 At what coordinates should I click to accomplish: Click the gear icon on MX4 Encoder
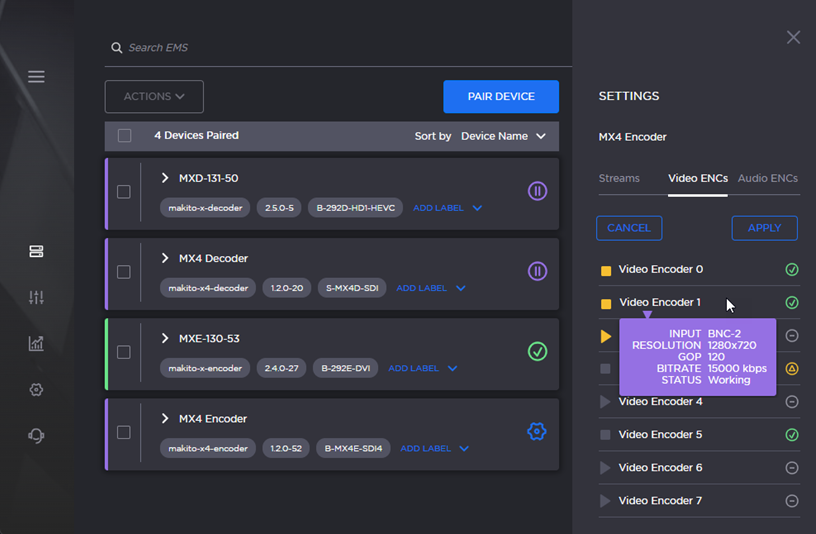pos(537,432)
